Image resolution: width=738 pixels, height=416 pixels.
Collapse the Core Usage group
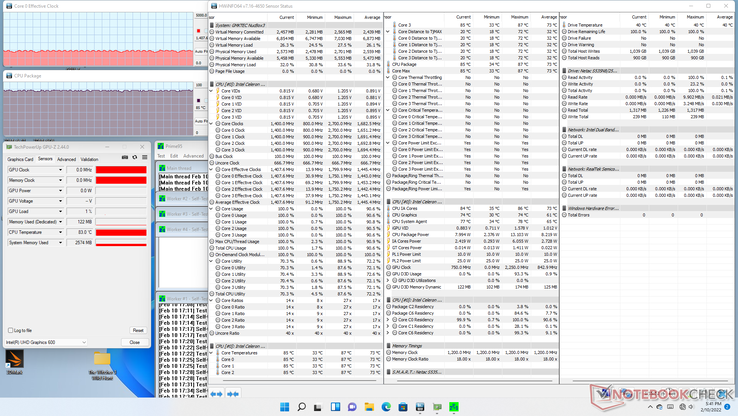[x=212, y=208]
